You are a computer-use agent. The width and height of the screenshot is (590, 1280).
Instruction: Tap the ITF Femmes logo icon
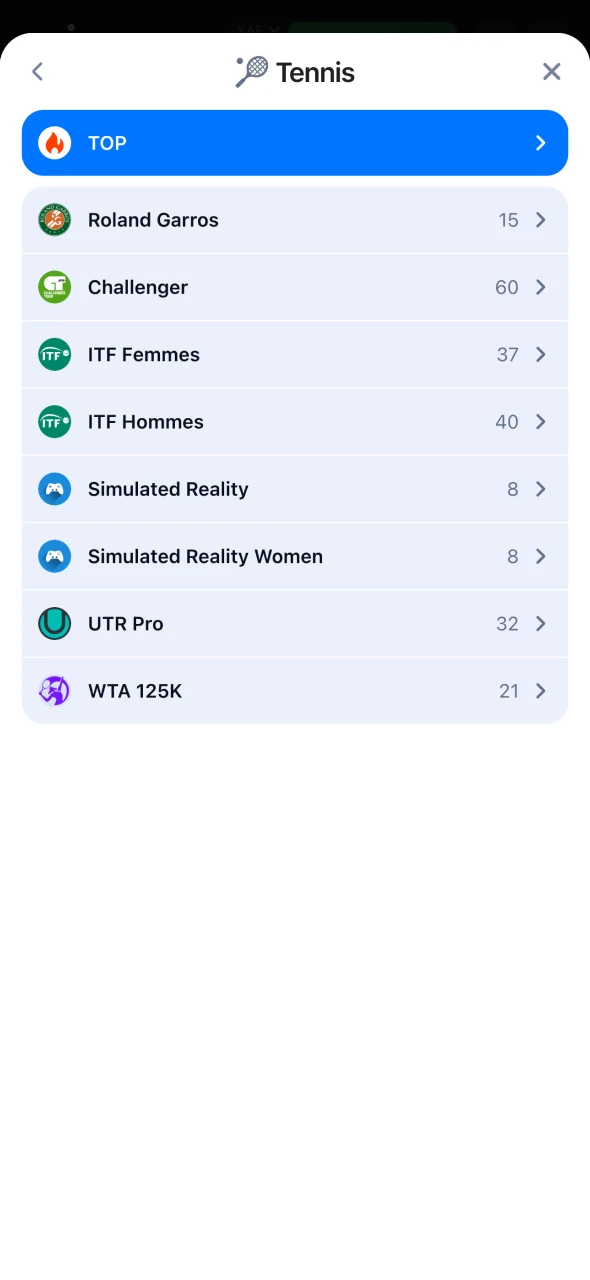click(55, 354)
